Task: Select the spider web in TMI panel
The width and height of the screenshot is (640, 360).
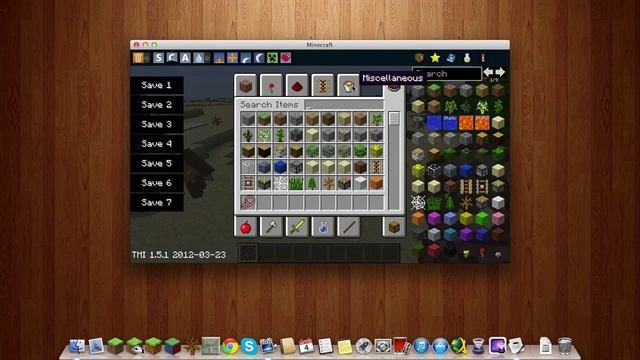Action: [x=418, y=202]
